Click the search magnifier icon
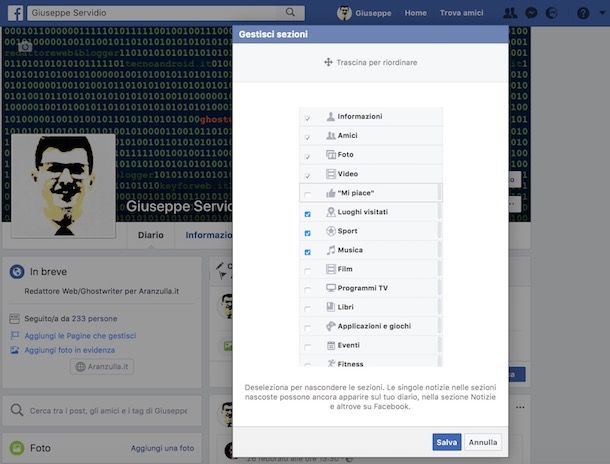This screenshot has height=464, width=610. click(290, 12)
